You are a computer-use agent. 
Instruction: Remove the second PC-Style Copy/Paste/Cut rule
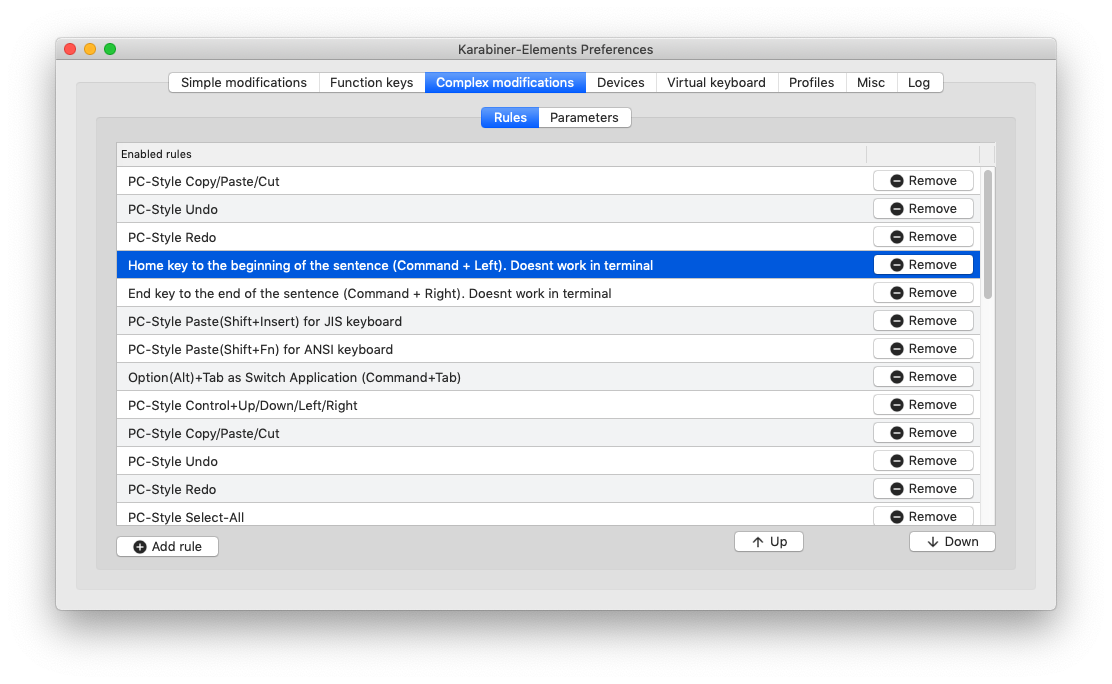pos(923,433)
